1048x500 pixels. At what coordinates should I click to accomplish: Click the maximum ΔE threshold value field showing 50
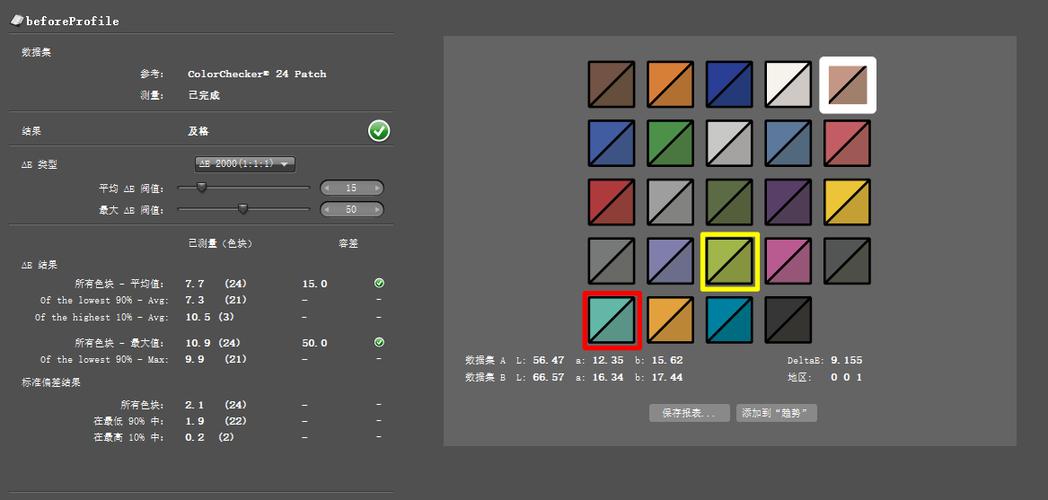[x=352, y=209]
